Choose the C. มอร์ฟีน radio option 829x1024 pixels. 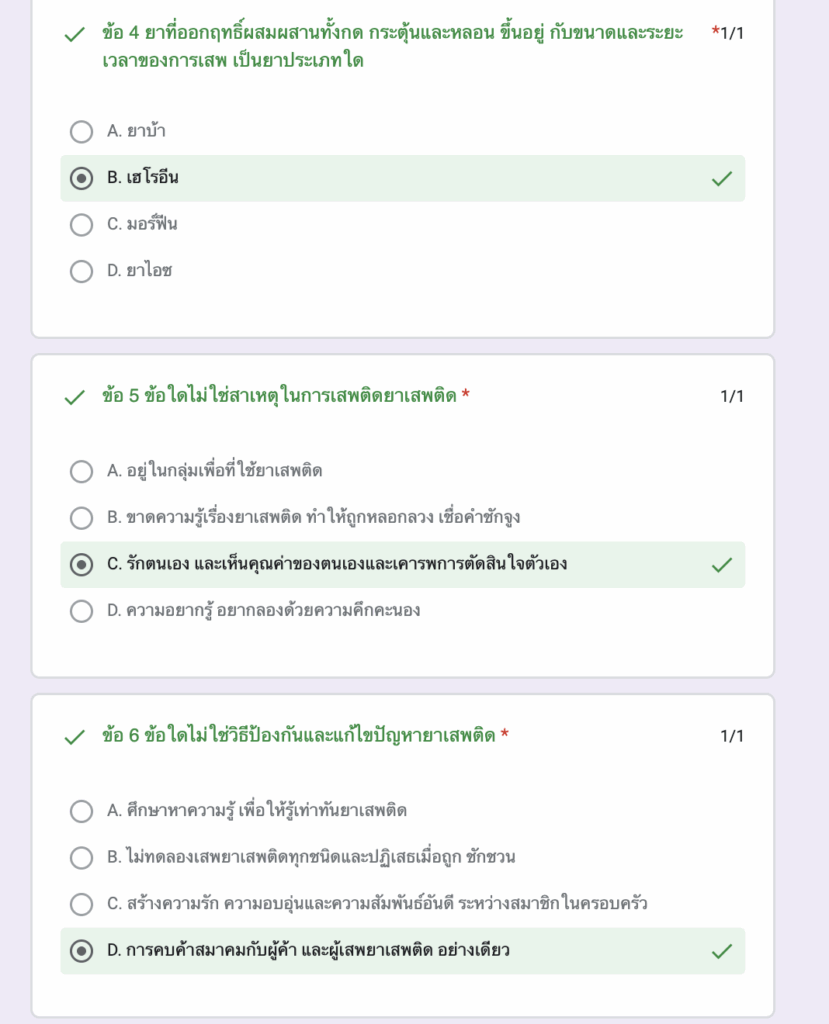tap(81, 224)
